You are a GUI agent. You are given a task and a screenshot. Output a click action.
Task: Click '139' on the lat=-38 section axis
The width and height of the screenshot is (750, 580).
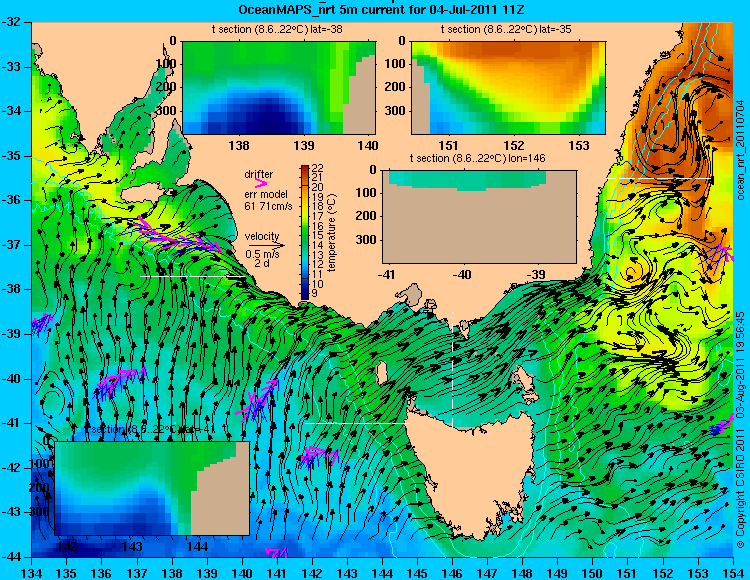click(x=304, y=145)
